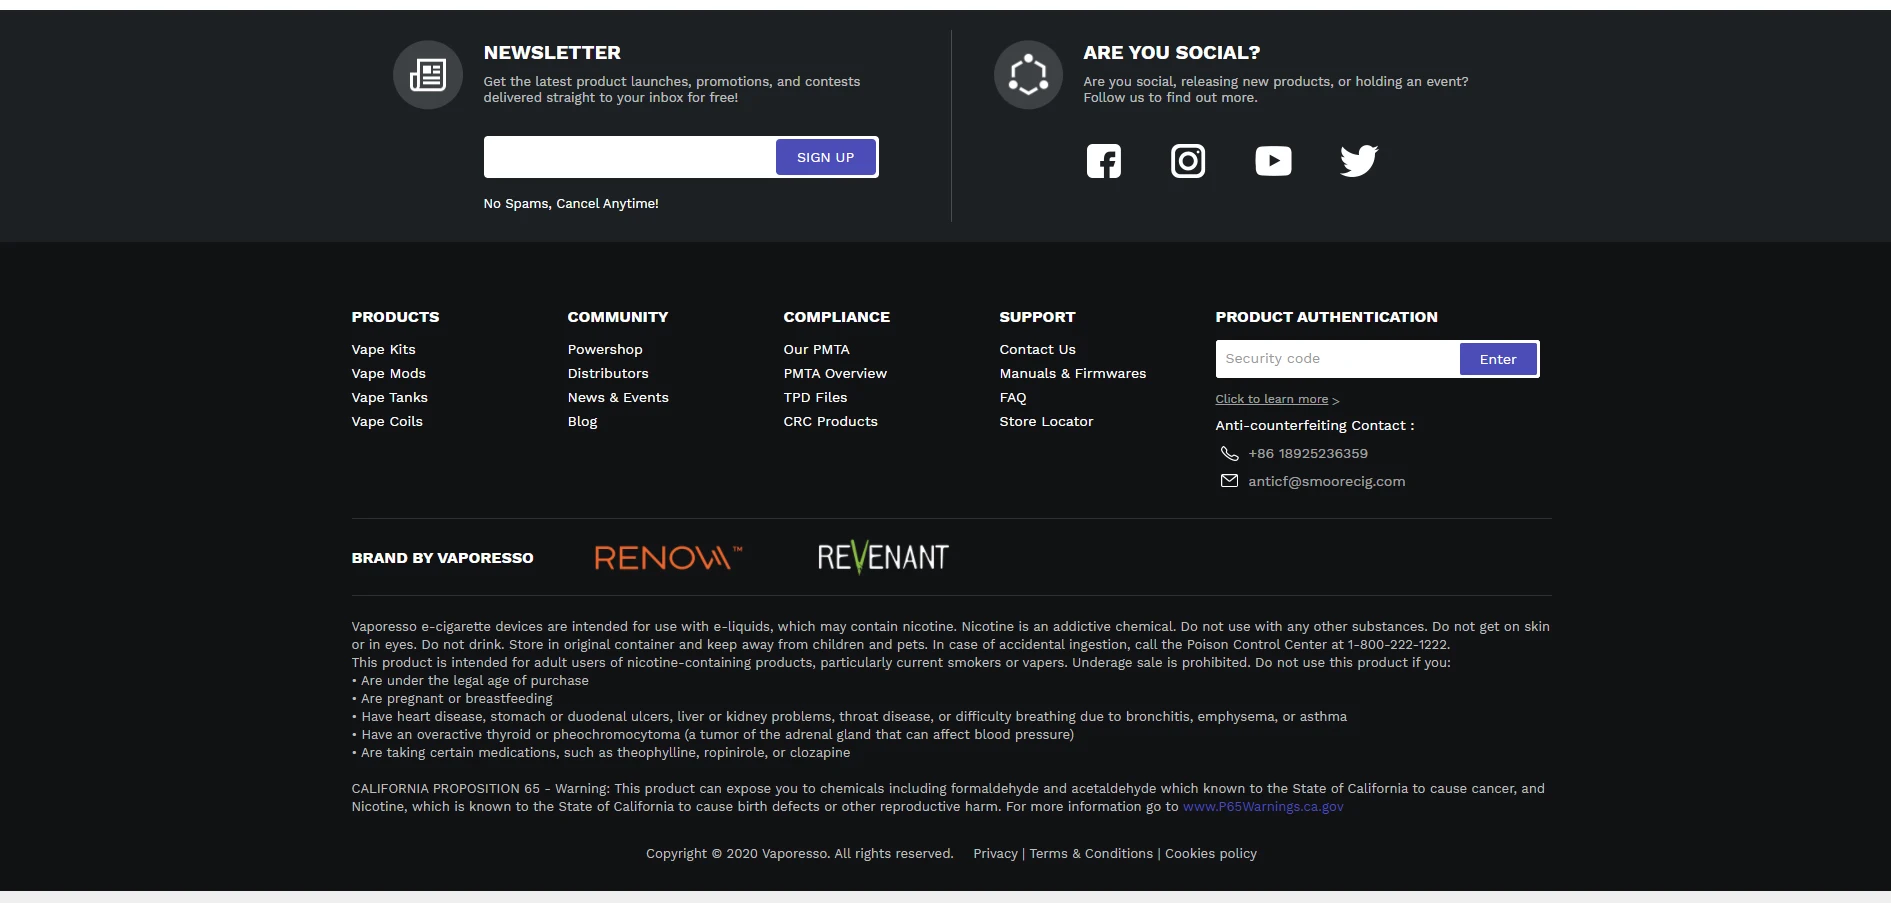Open the Vape Tanks link
Screen dimensions: 1891x903
click(390, 397)
